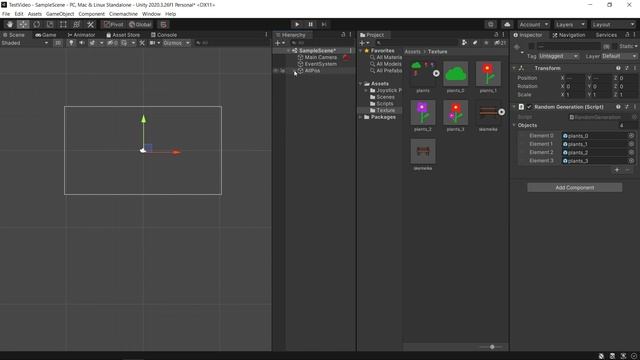The width and height of the screenshot is (640, 360).
Task: Open the Tag Untagged dropdown
Action: [x=559, y=56]
